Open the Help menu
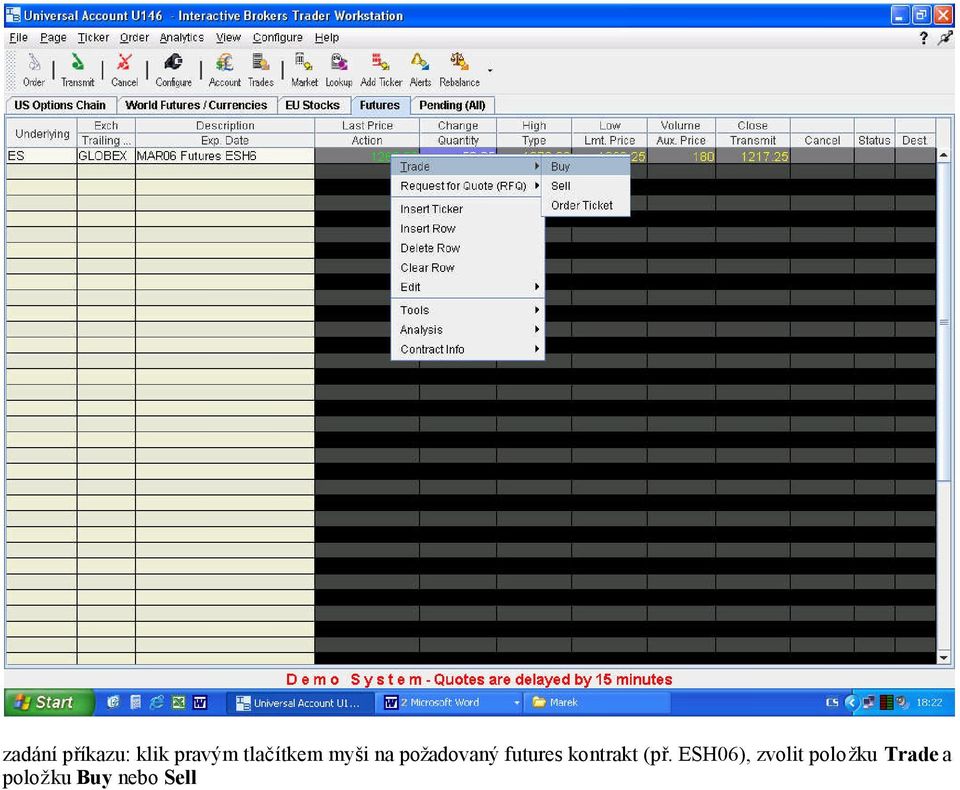This screenshot has height=790, width=960. pyautogui.click(x=326, y=37)
